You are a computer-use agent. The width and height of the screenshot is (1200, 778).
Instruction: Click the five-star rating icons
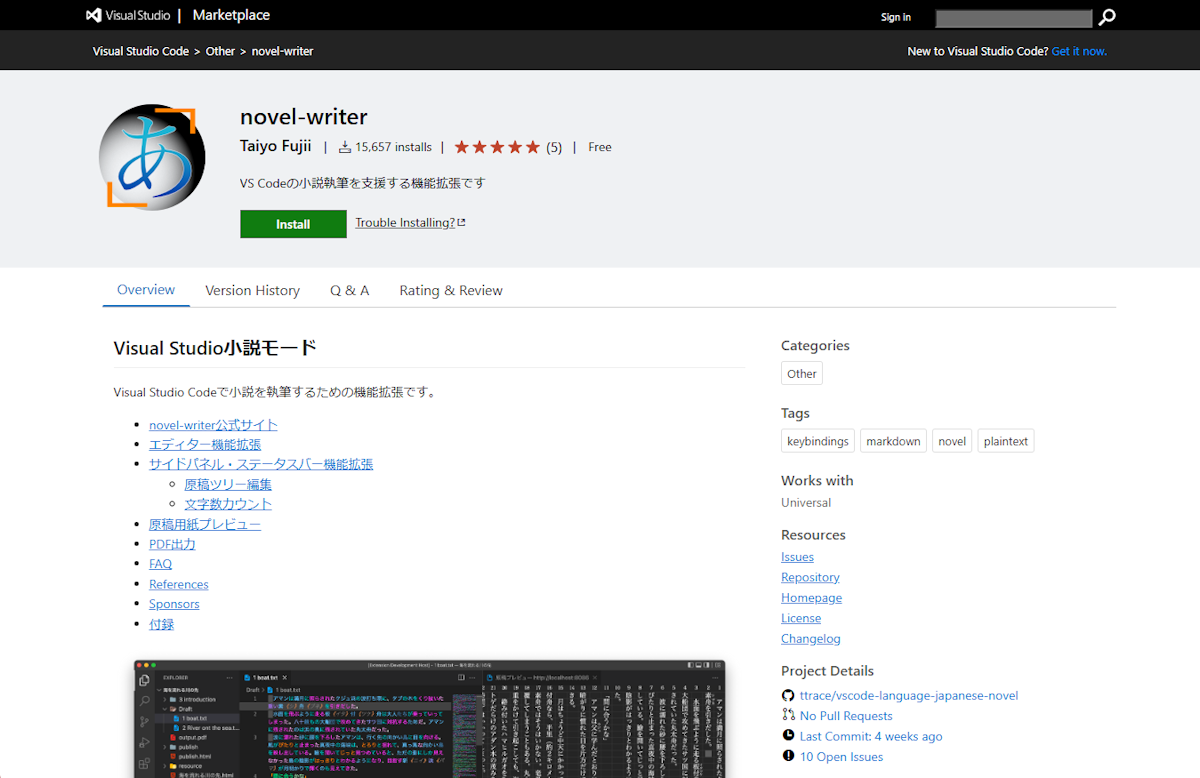click(497, 147)
